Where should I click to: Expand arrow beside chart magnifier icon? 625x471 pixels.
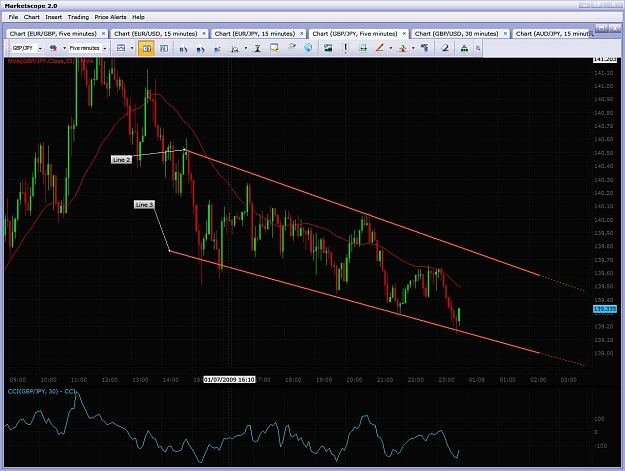click(246, 48)
